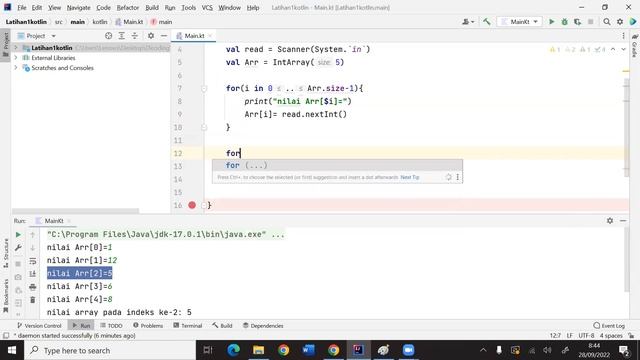Image resolution: width=640 pixels, height=360 pixels.
Task: Open Build tool window
Action: pos(222,325)
